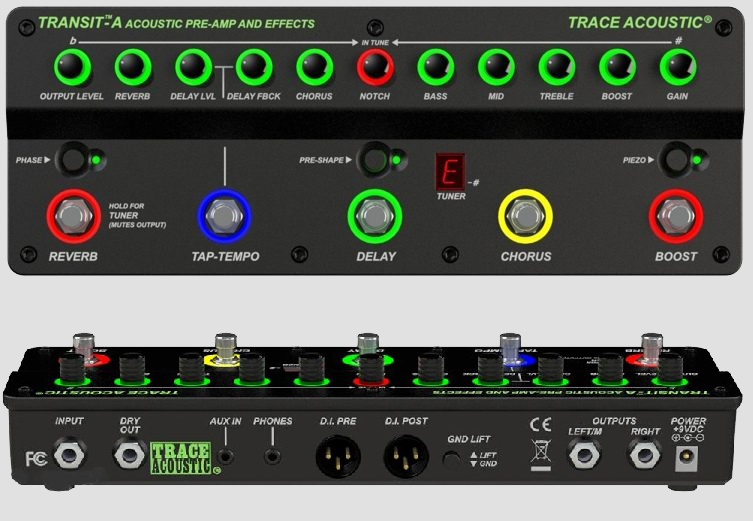The width and height of the screenshot is (753, 521).
Task: Click the Dry Out jack
Action: (x=127, y=457)
